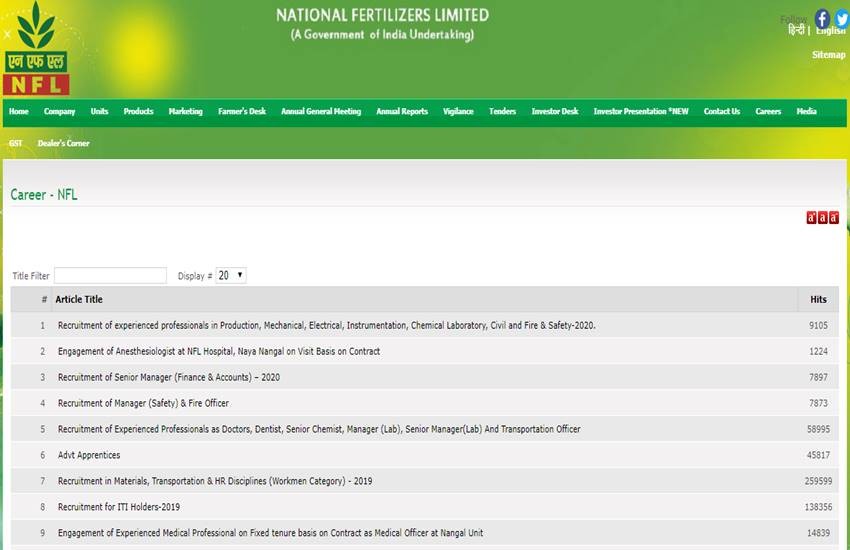Open the Farmer's Desk menu

[x=242, y=112]
